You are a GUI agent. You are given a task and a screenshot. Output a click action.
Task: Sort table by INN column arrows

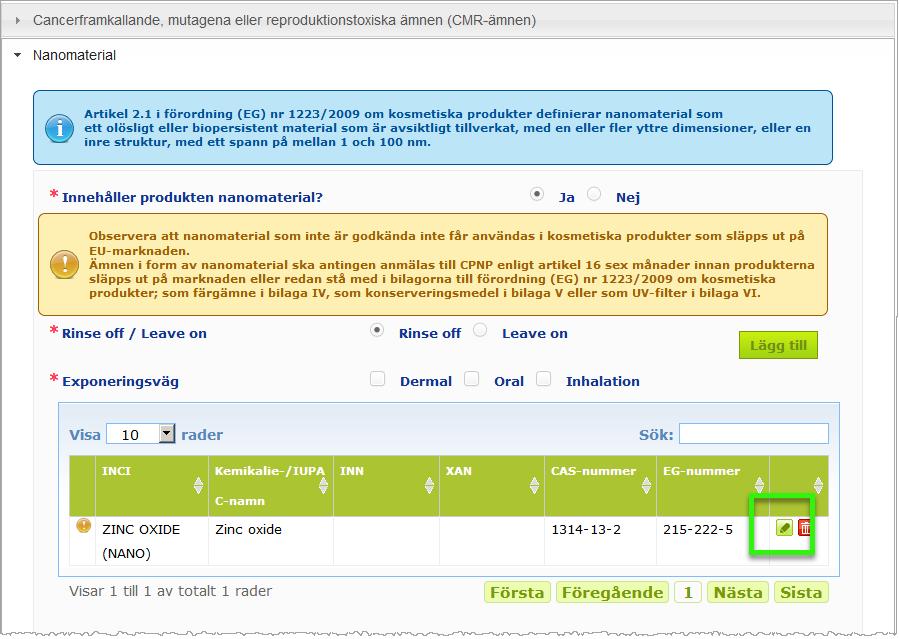point(429,485)
